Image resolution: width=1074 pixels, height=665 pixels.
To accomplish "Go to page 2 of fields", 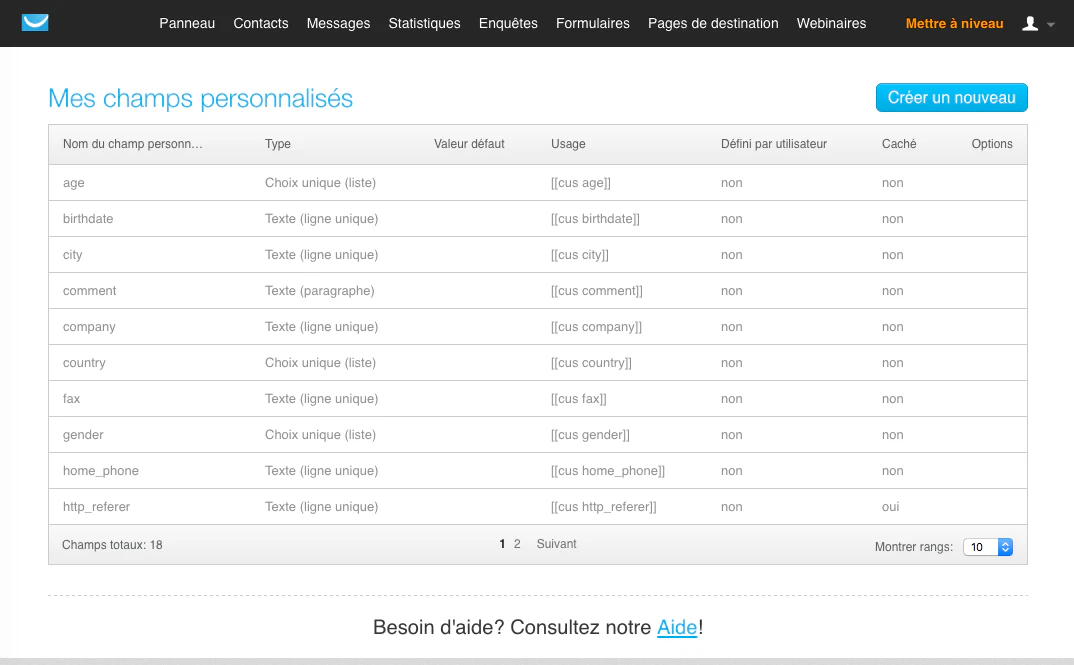I will click(517, 544).
